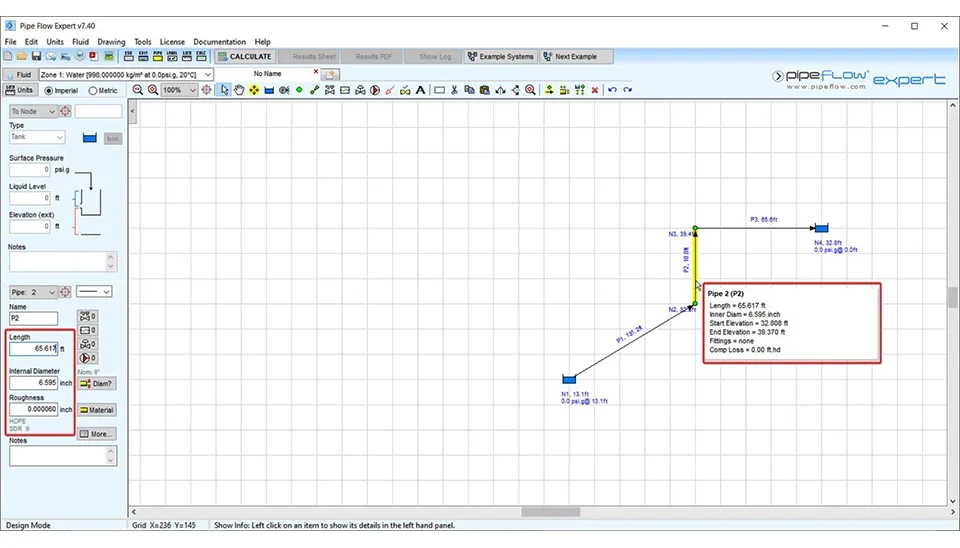Image resolution: width=960 pixels, height=548 pixels.
Task: Expand the 100% zoom level dropdown
Action: [193, 90]
